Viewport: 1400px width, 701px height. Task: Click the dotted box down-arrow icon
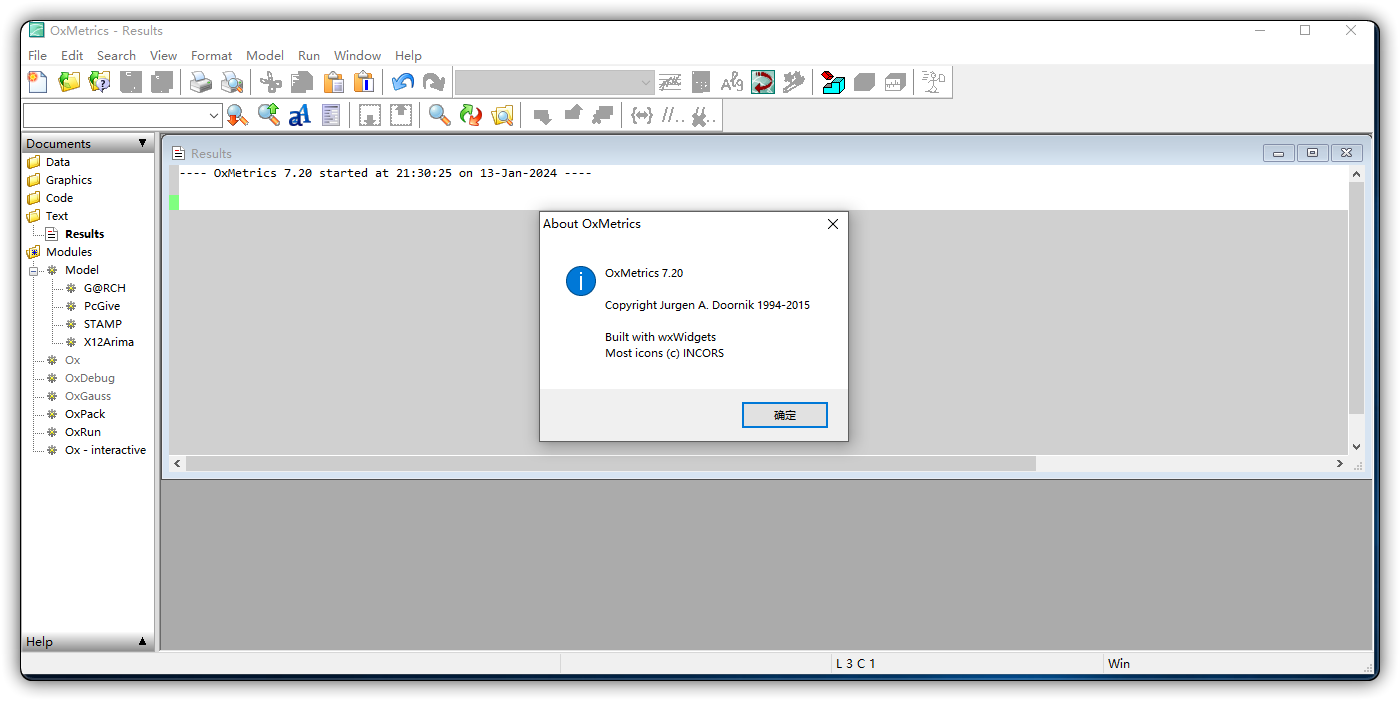370,116
